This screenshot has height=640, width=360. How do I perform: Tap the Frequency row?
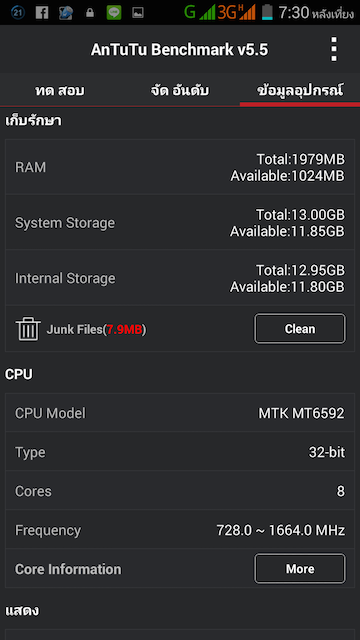point(180,530)
